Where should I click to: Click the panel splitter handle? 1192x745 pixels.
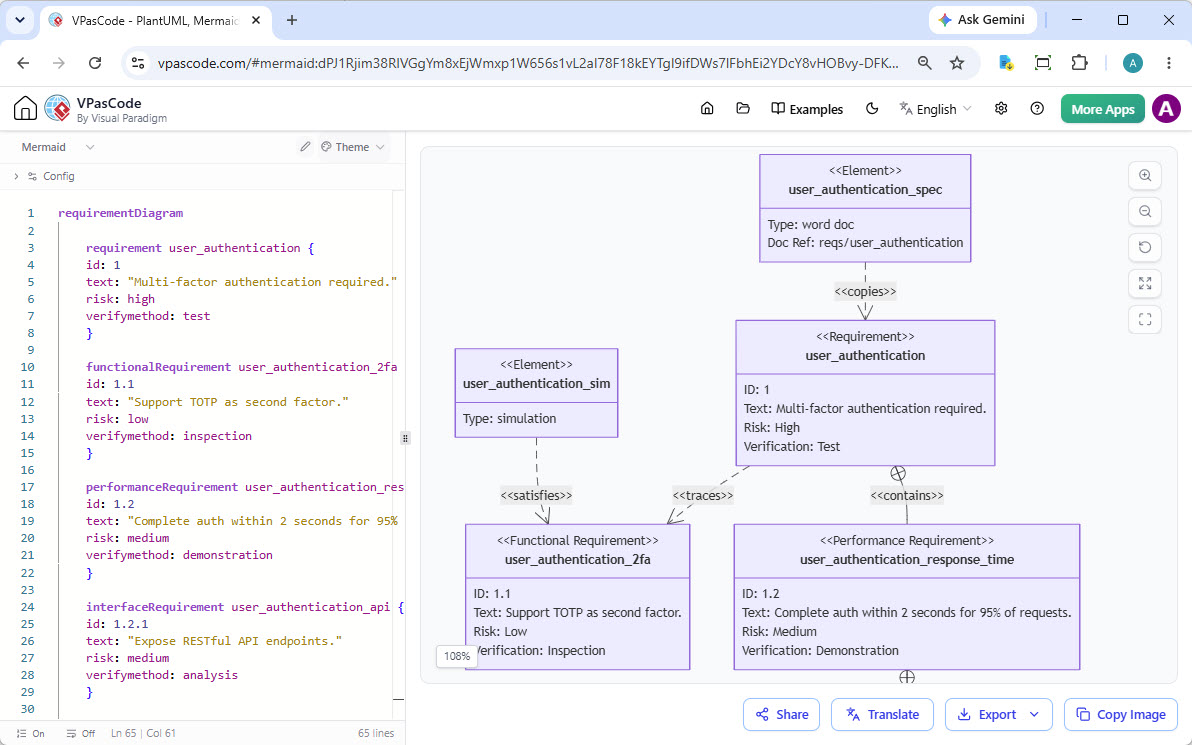tap(405, 438)
